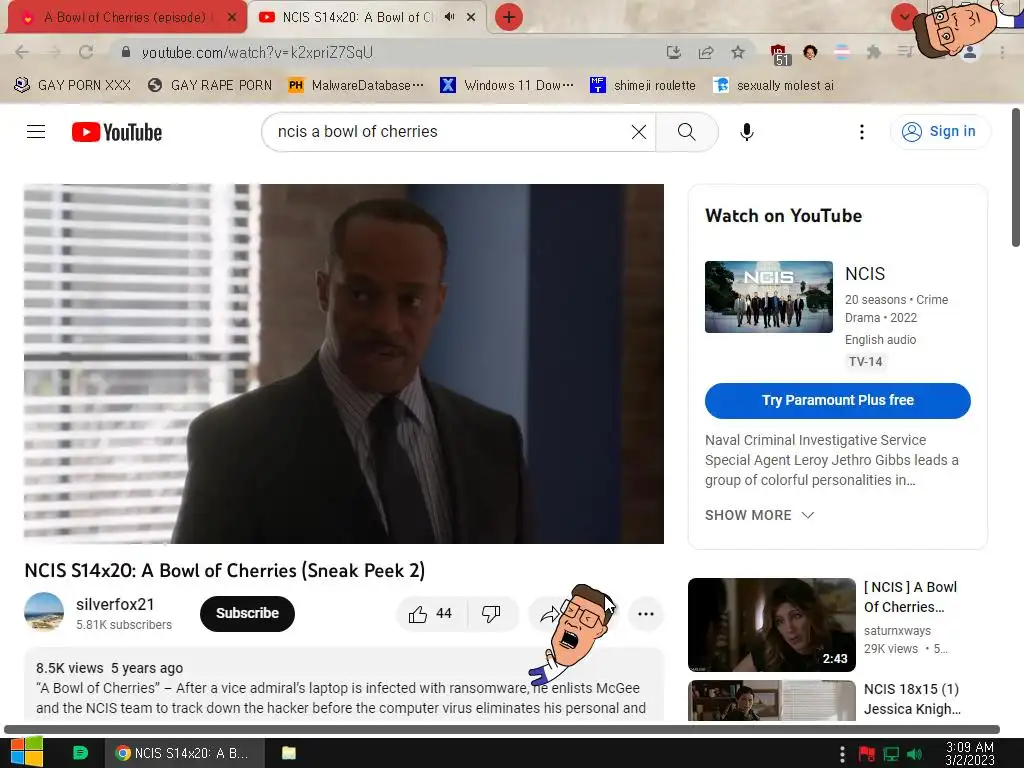Click the address bar URL
Screen dimensions: 1024x768
[x=257, y=52]
